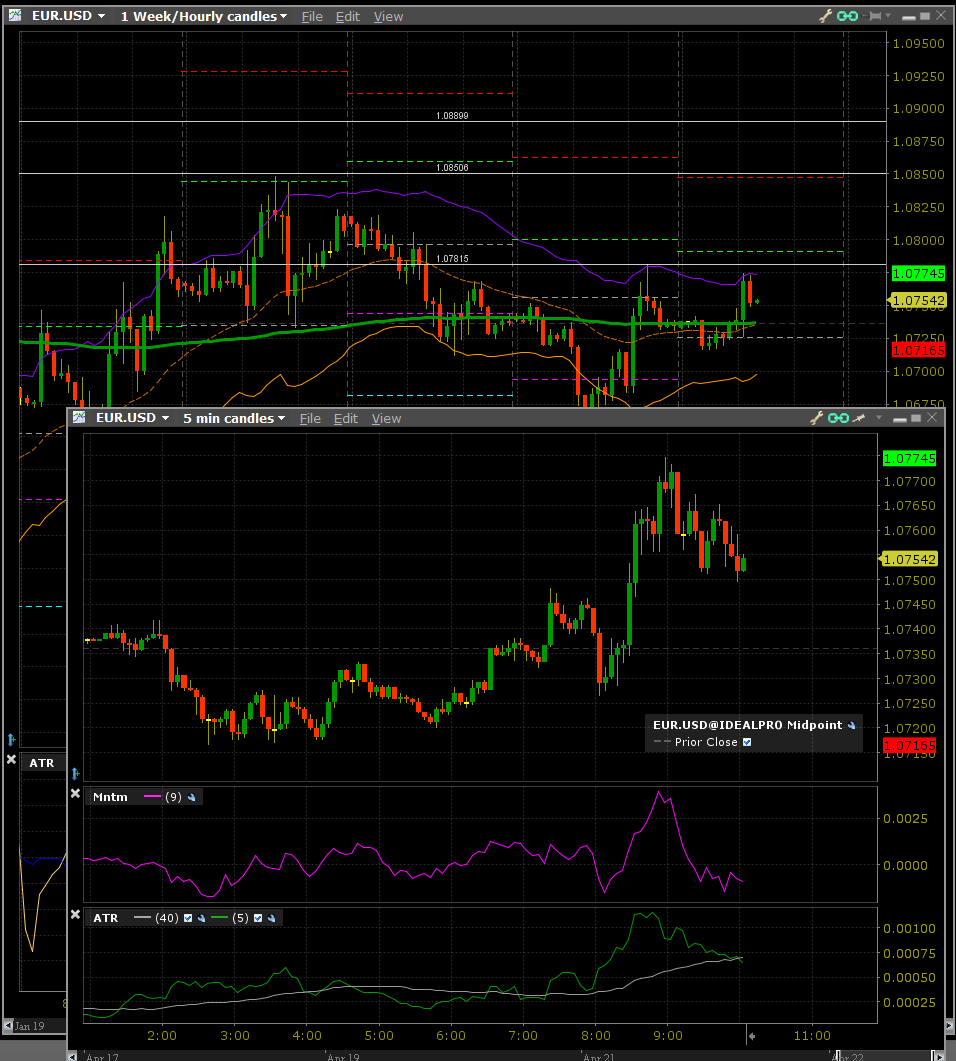Click chart app icon in 5 min candles title bar
This screenshot has width=956, height=1061.
[79, 417]
